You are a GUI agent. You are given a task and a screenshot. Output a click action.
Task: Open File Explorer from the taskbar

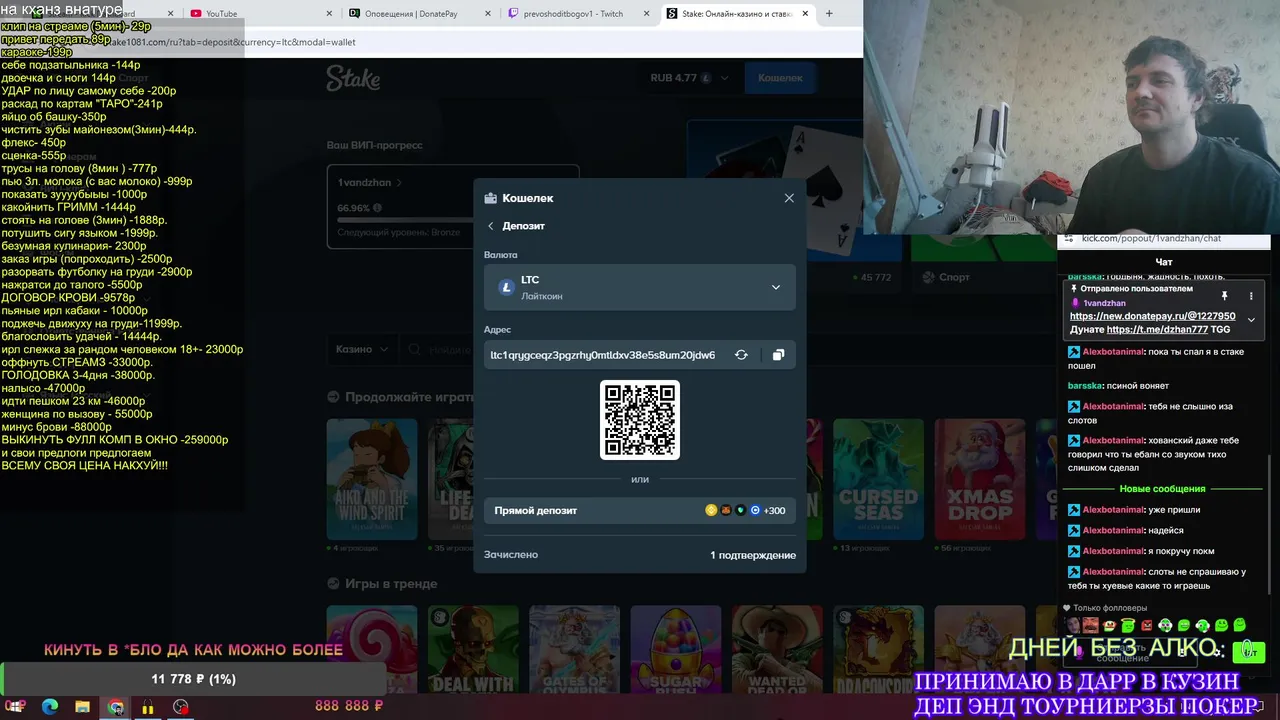(x=82, y=707)
